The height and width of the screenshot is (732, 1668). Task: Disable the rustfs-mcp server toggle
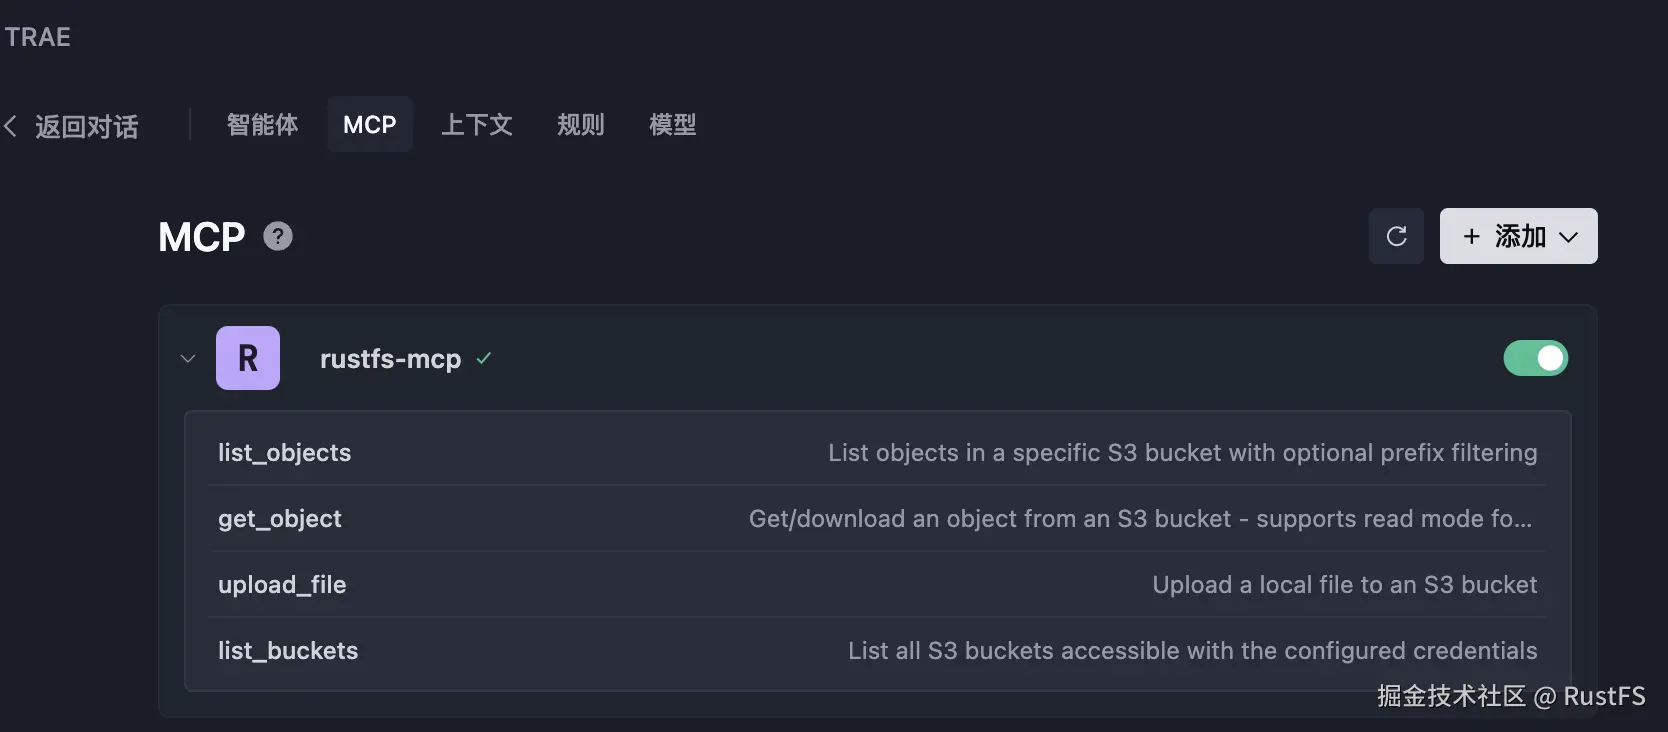point(1535,358)
